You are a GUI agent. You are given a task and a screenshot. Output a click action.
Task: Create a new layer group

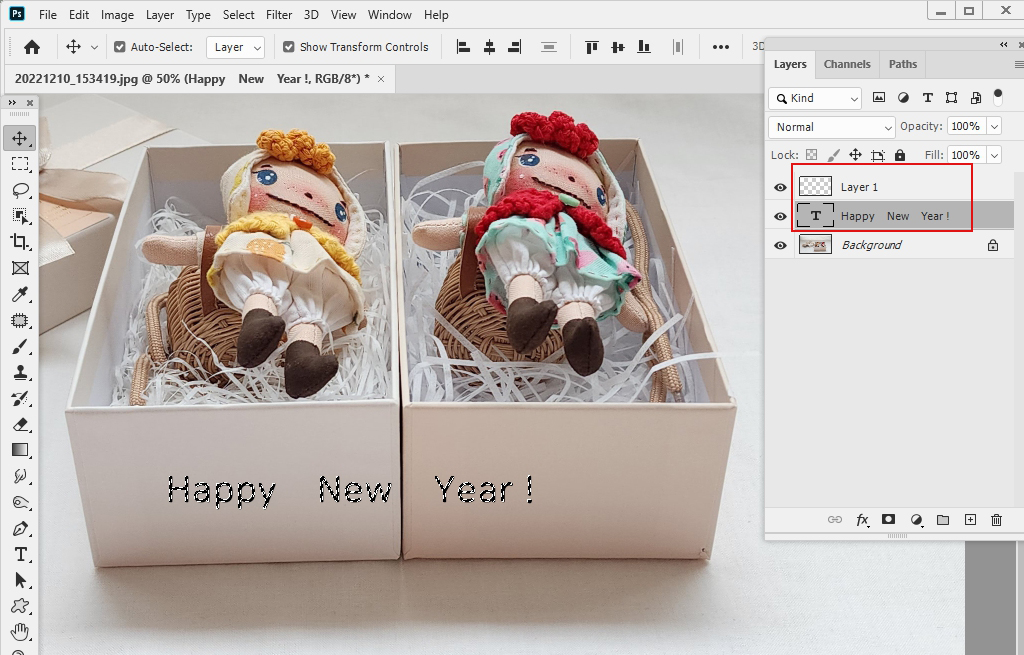pos(942,520)
